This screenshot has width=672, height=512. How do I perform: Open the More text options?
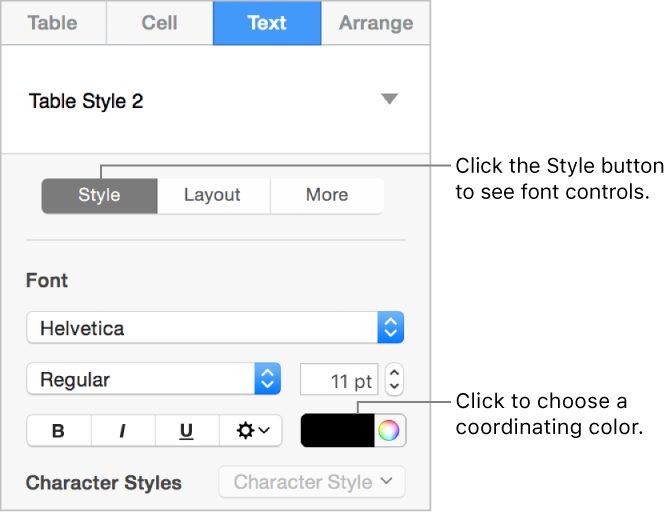click(x=327, y=195)
